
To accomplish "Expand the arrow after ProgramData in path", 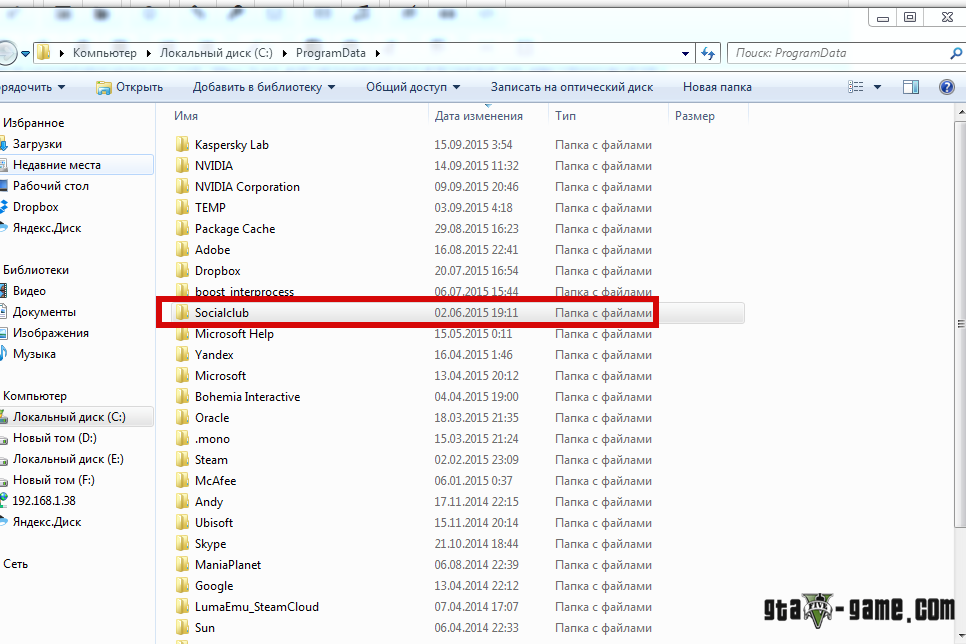I will pyautogui.click(x=378, y=53).
